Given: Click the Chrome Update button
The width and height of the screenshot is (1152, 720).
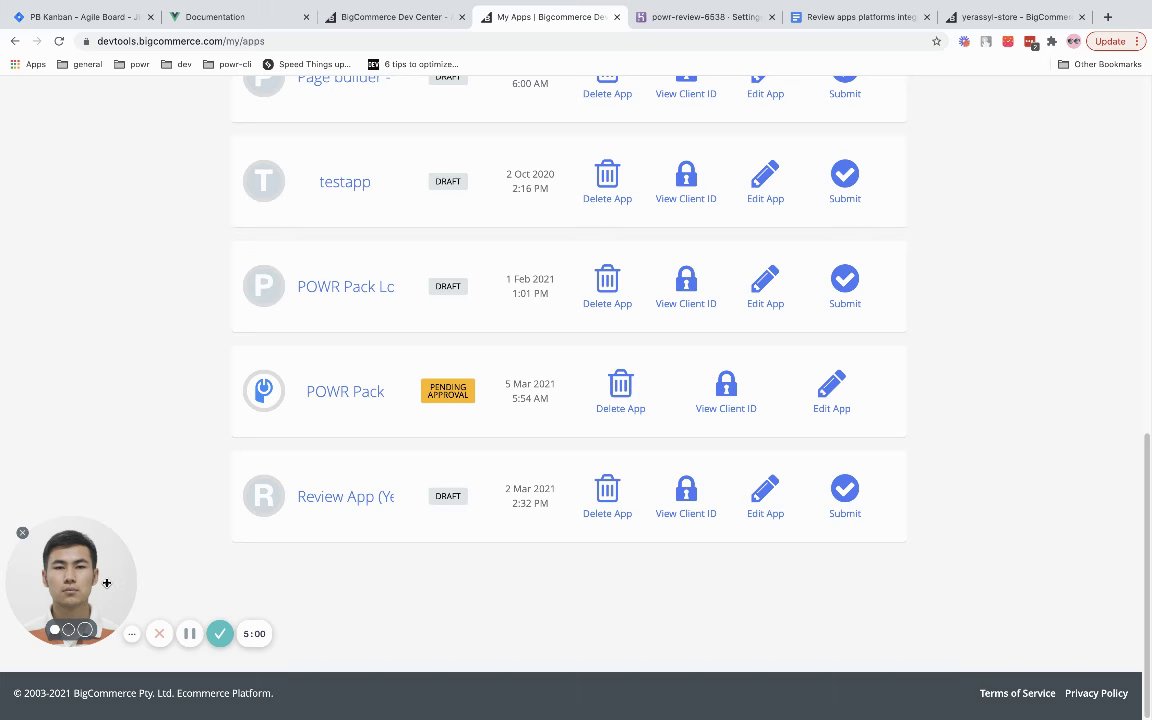Looking at the screenshot, I should [1116, 41].
